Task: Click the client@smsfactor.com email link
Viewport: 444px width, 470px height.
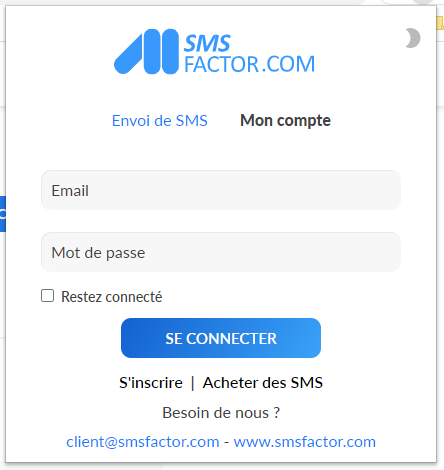Action: tap(143, 442)
